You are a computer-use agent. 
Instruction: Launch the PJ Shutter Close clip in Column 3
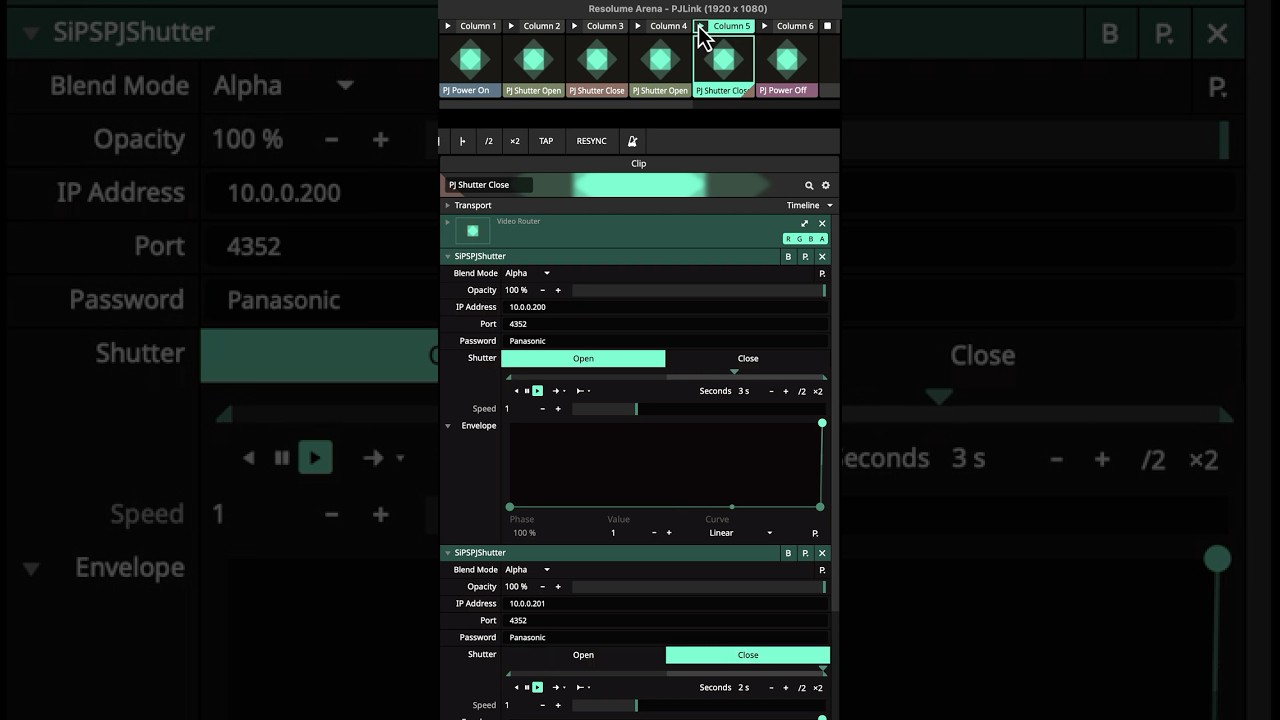pyautogui.click(x=597, y=60)
